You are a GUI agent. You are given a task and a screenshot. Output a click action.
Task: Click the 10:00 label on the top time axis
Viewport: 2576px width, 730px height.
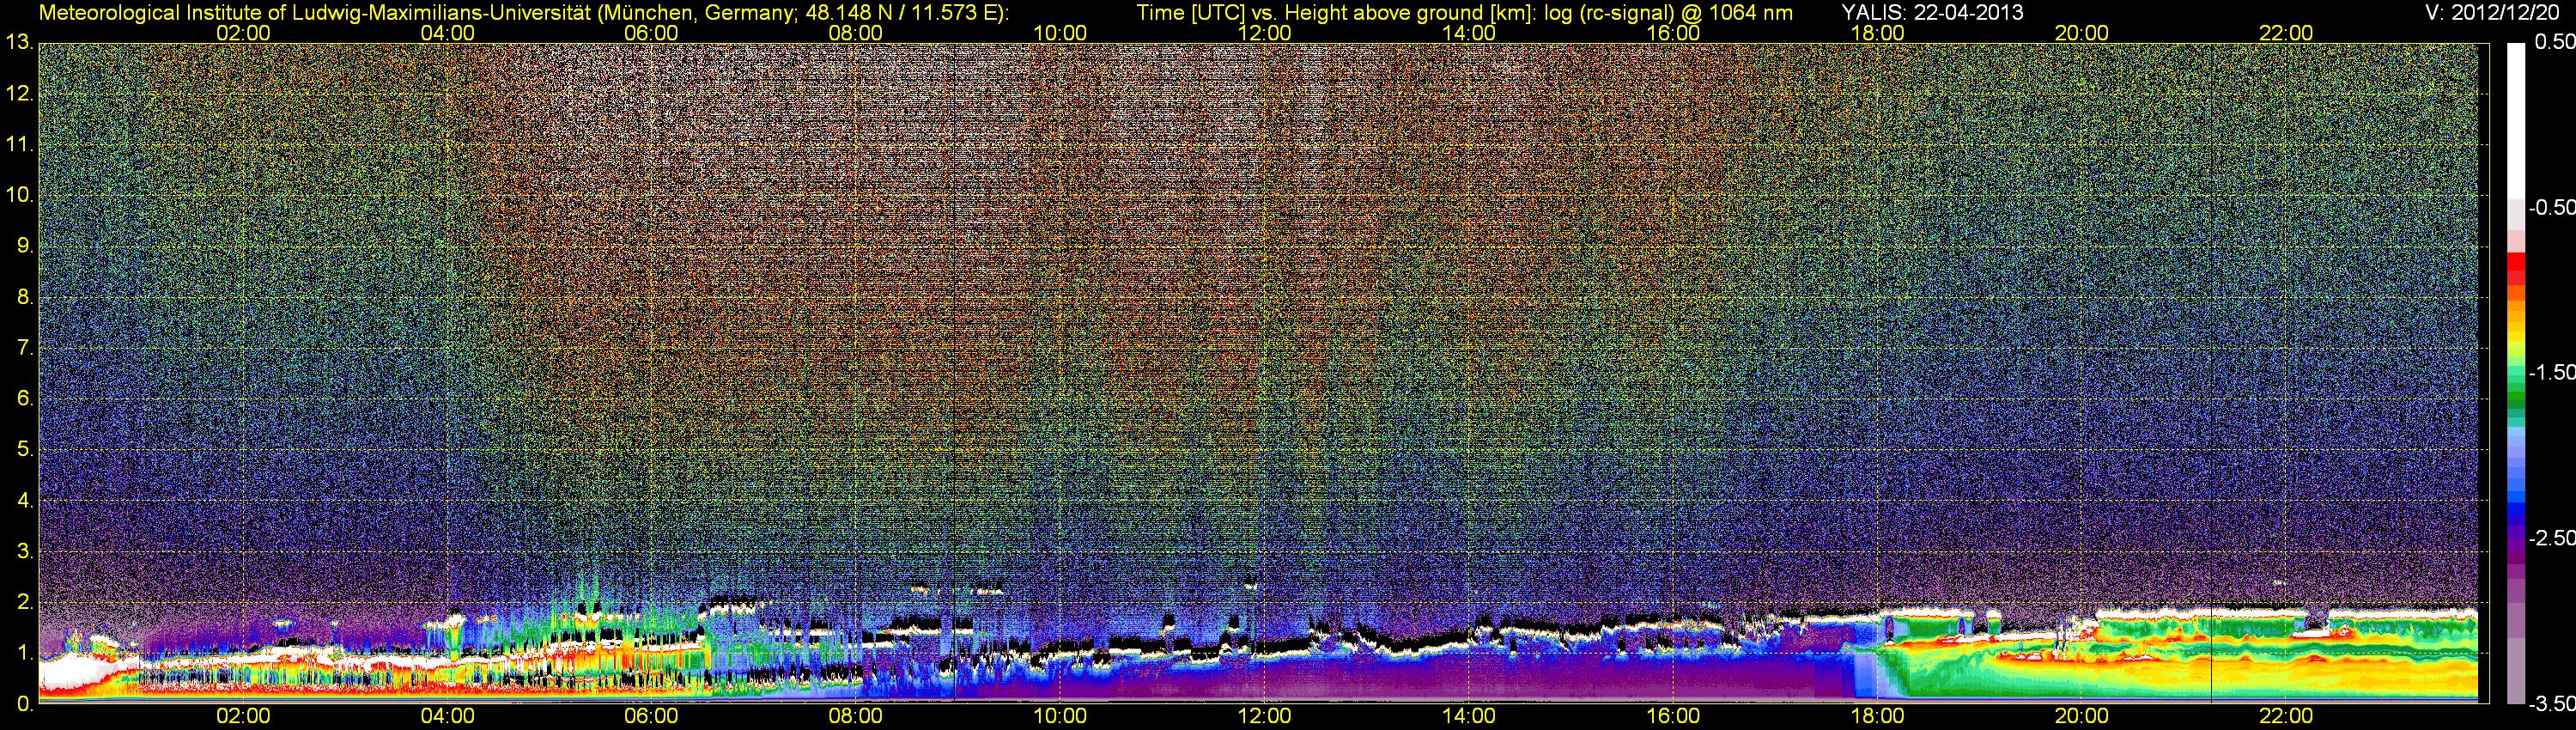(x=1060, y=32)
